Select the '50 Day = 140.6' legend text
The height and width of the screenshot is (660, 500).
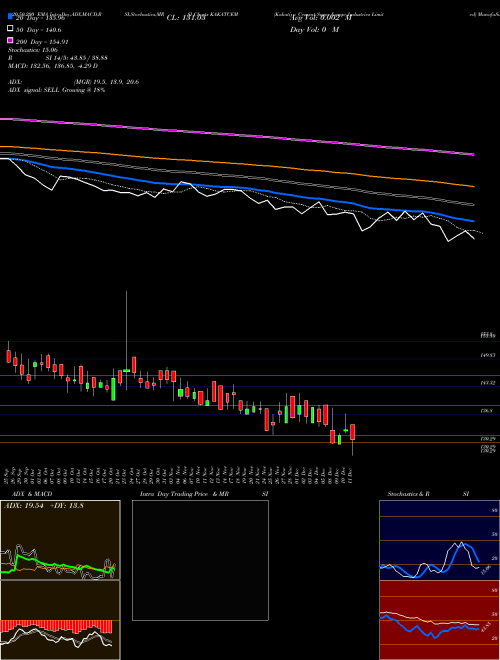click(x=39, y=30)
